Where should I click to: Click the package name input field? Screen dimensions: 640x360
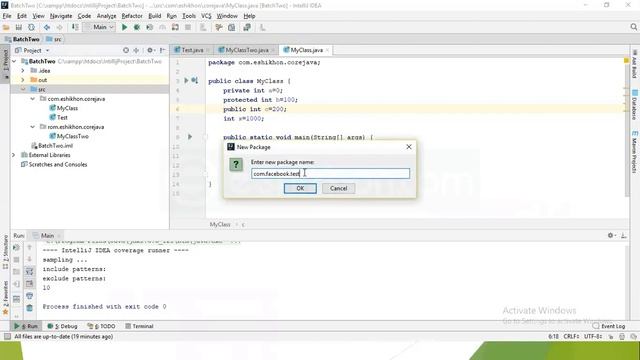pos(330,173)
